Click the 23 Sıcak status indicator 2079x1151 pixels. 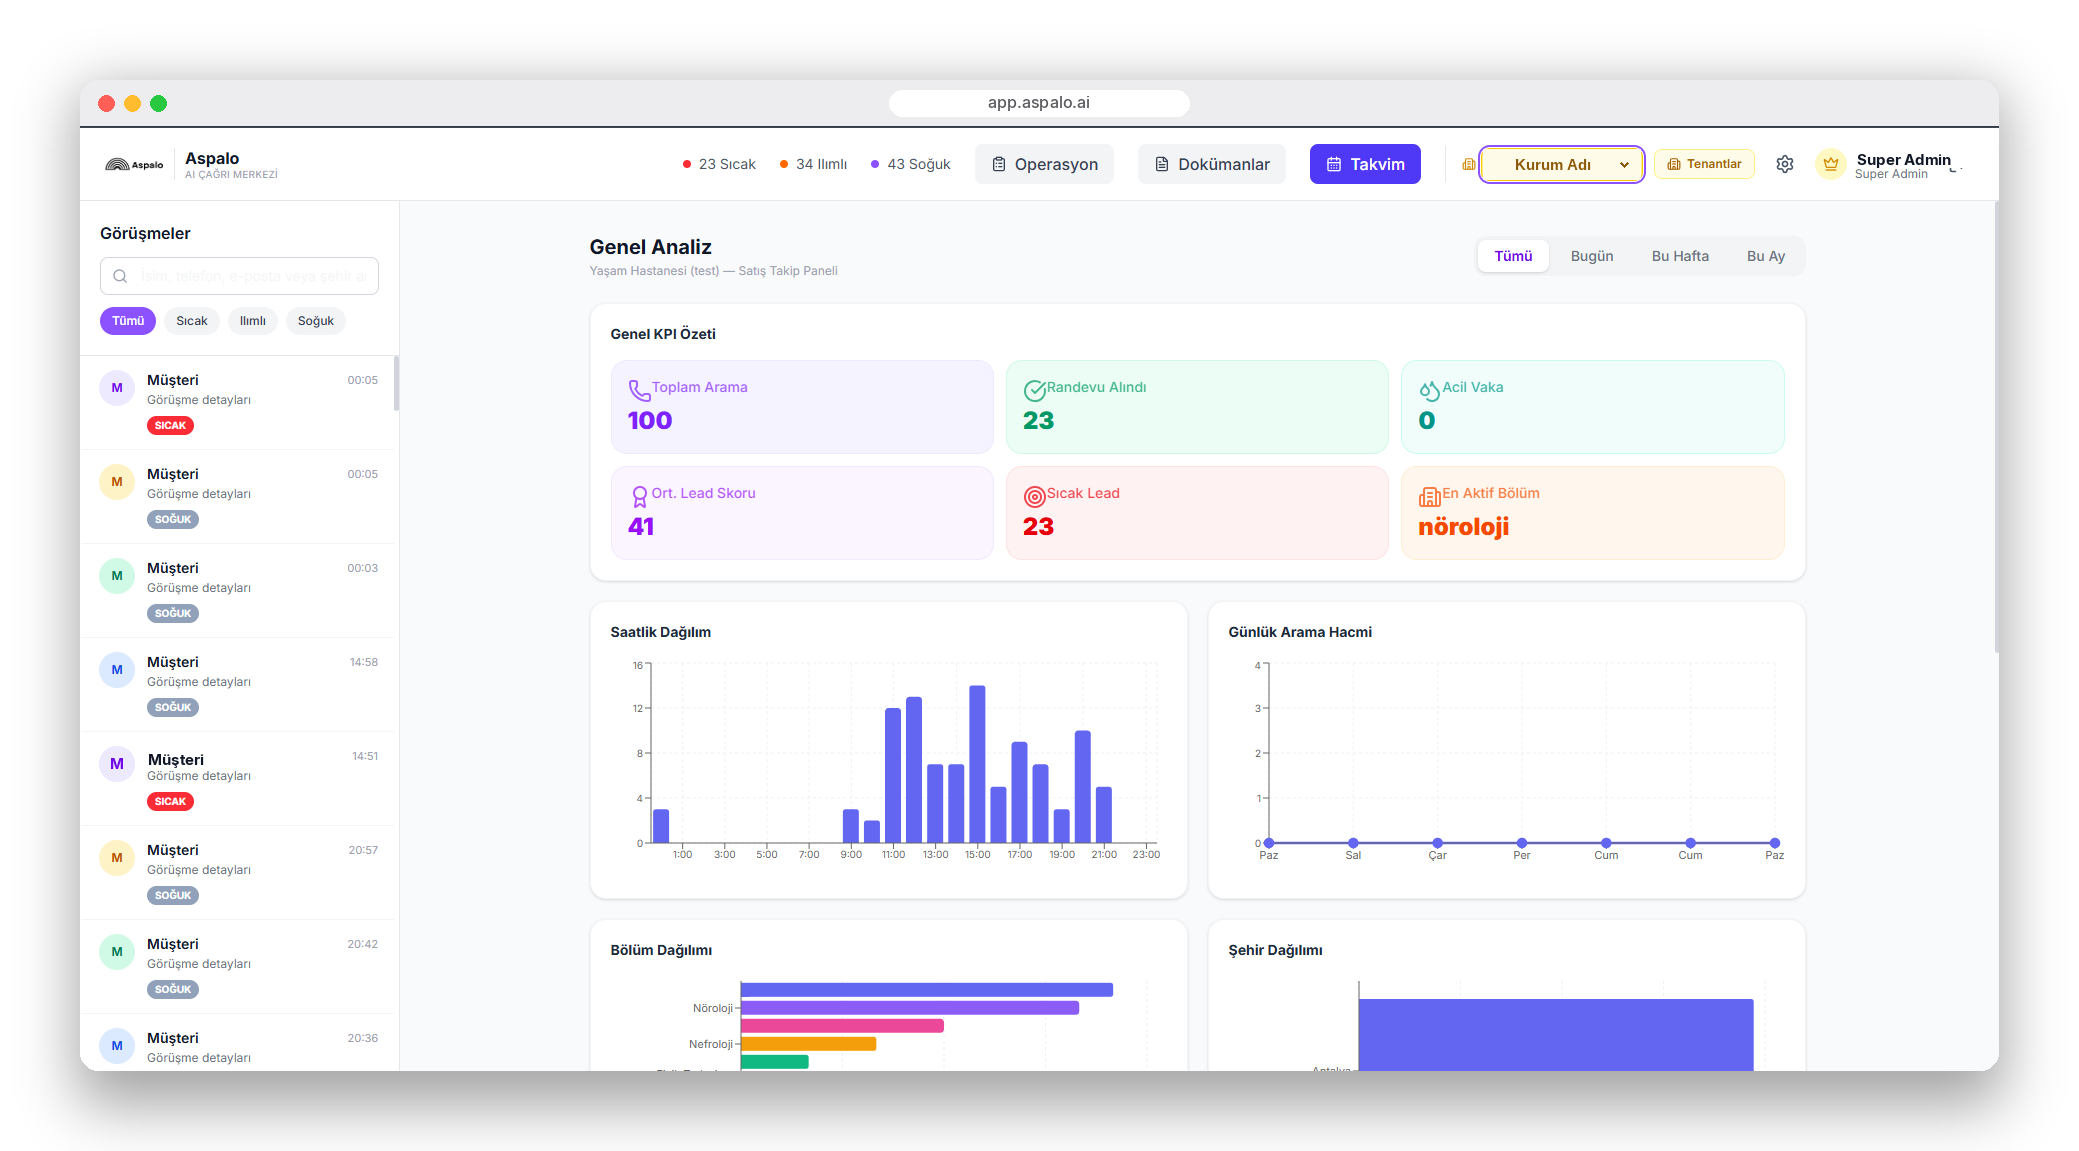click(x=719, y=164)
